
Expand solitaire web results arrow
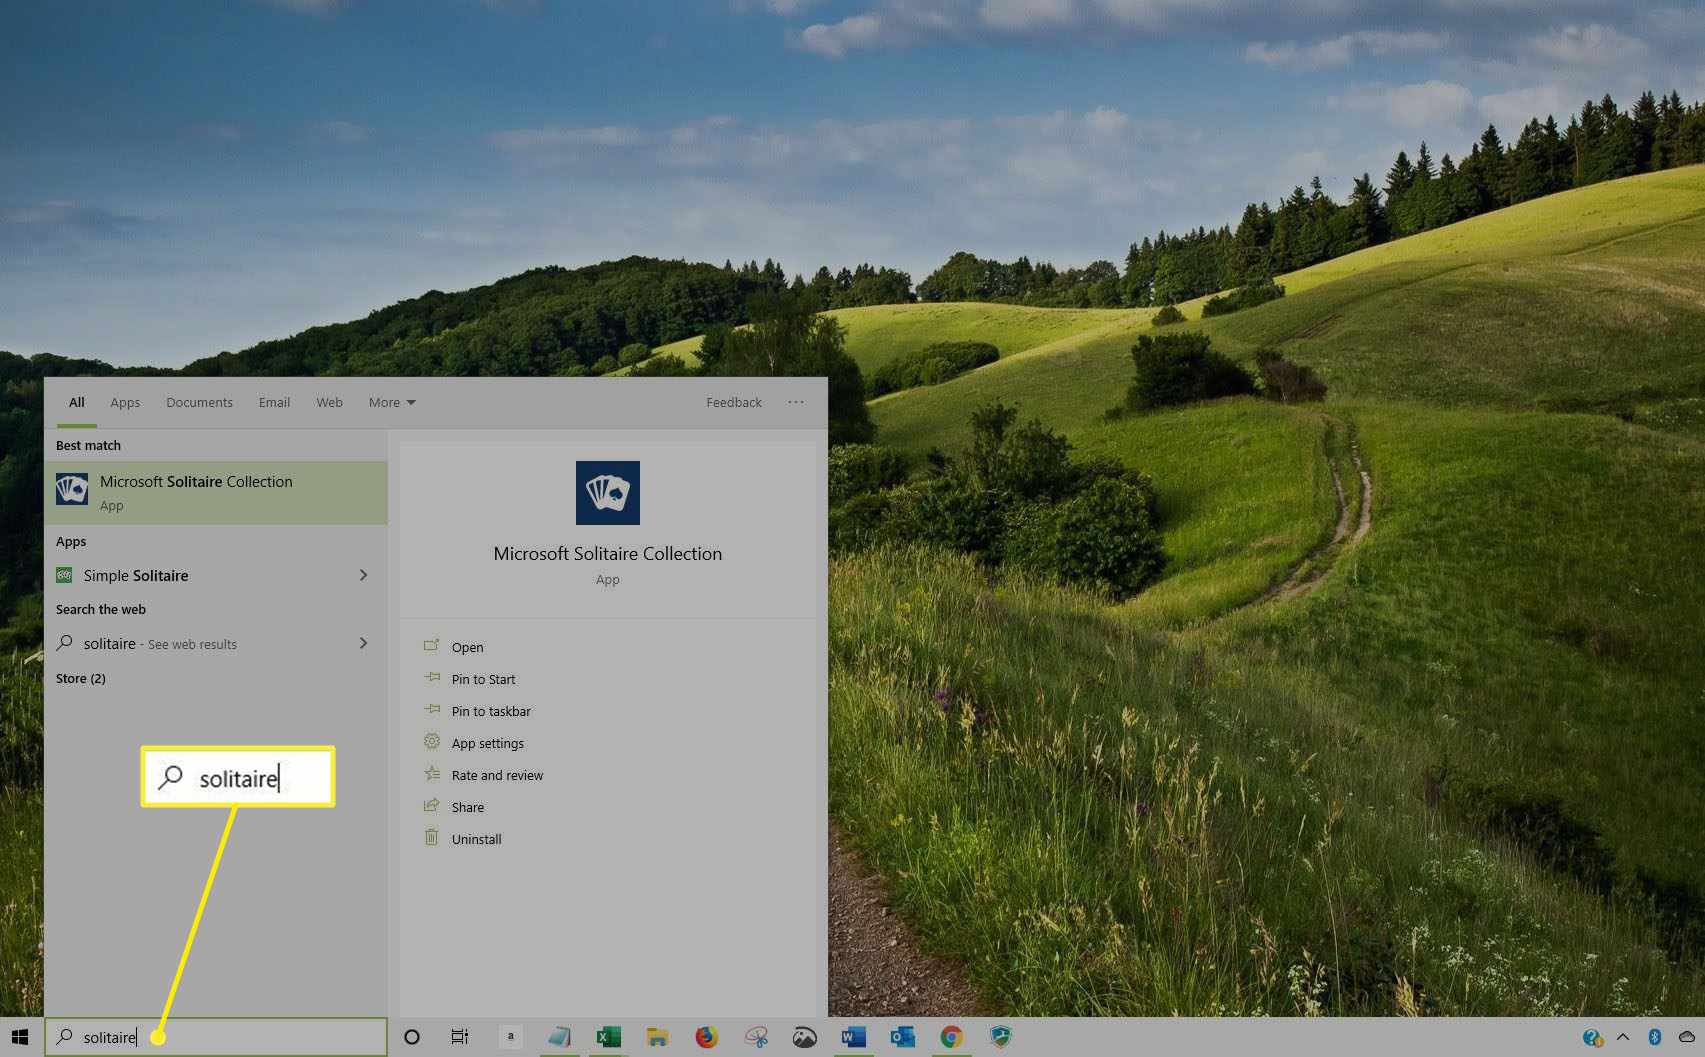point(363,643)
